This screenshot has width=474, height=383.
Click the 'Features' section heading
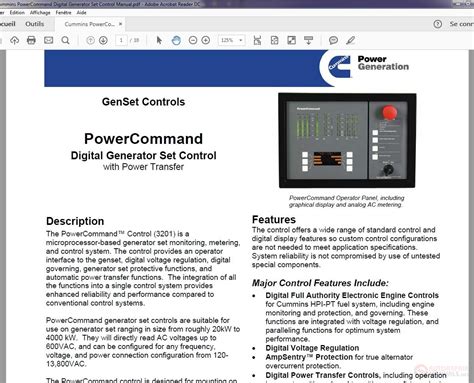[274, 219]
